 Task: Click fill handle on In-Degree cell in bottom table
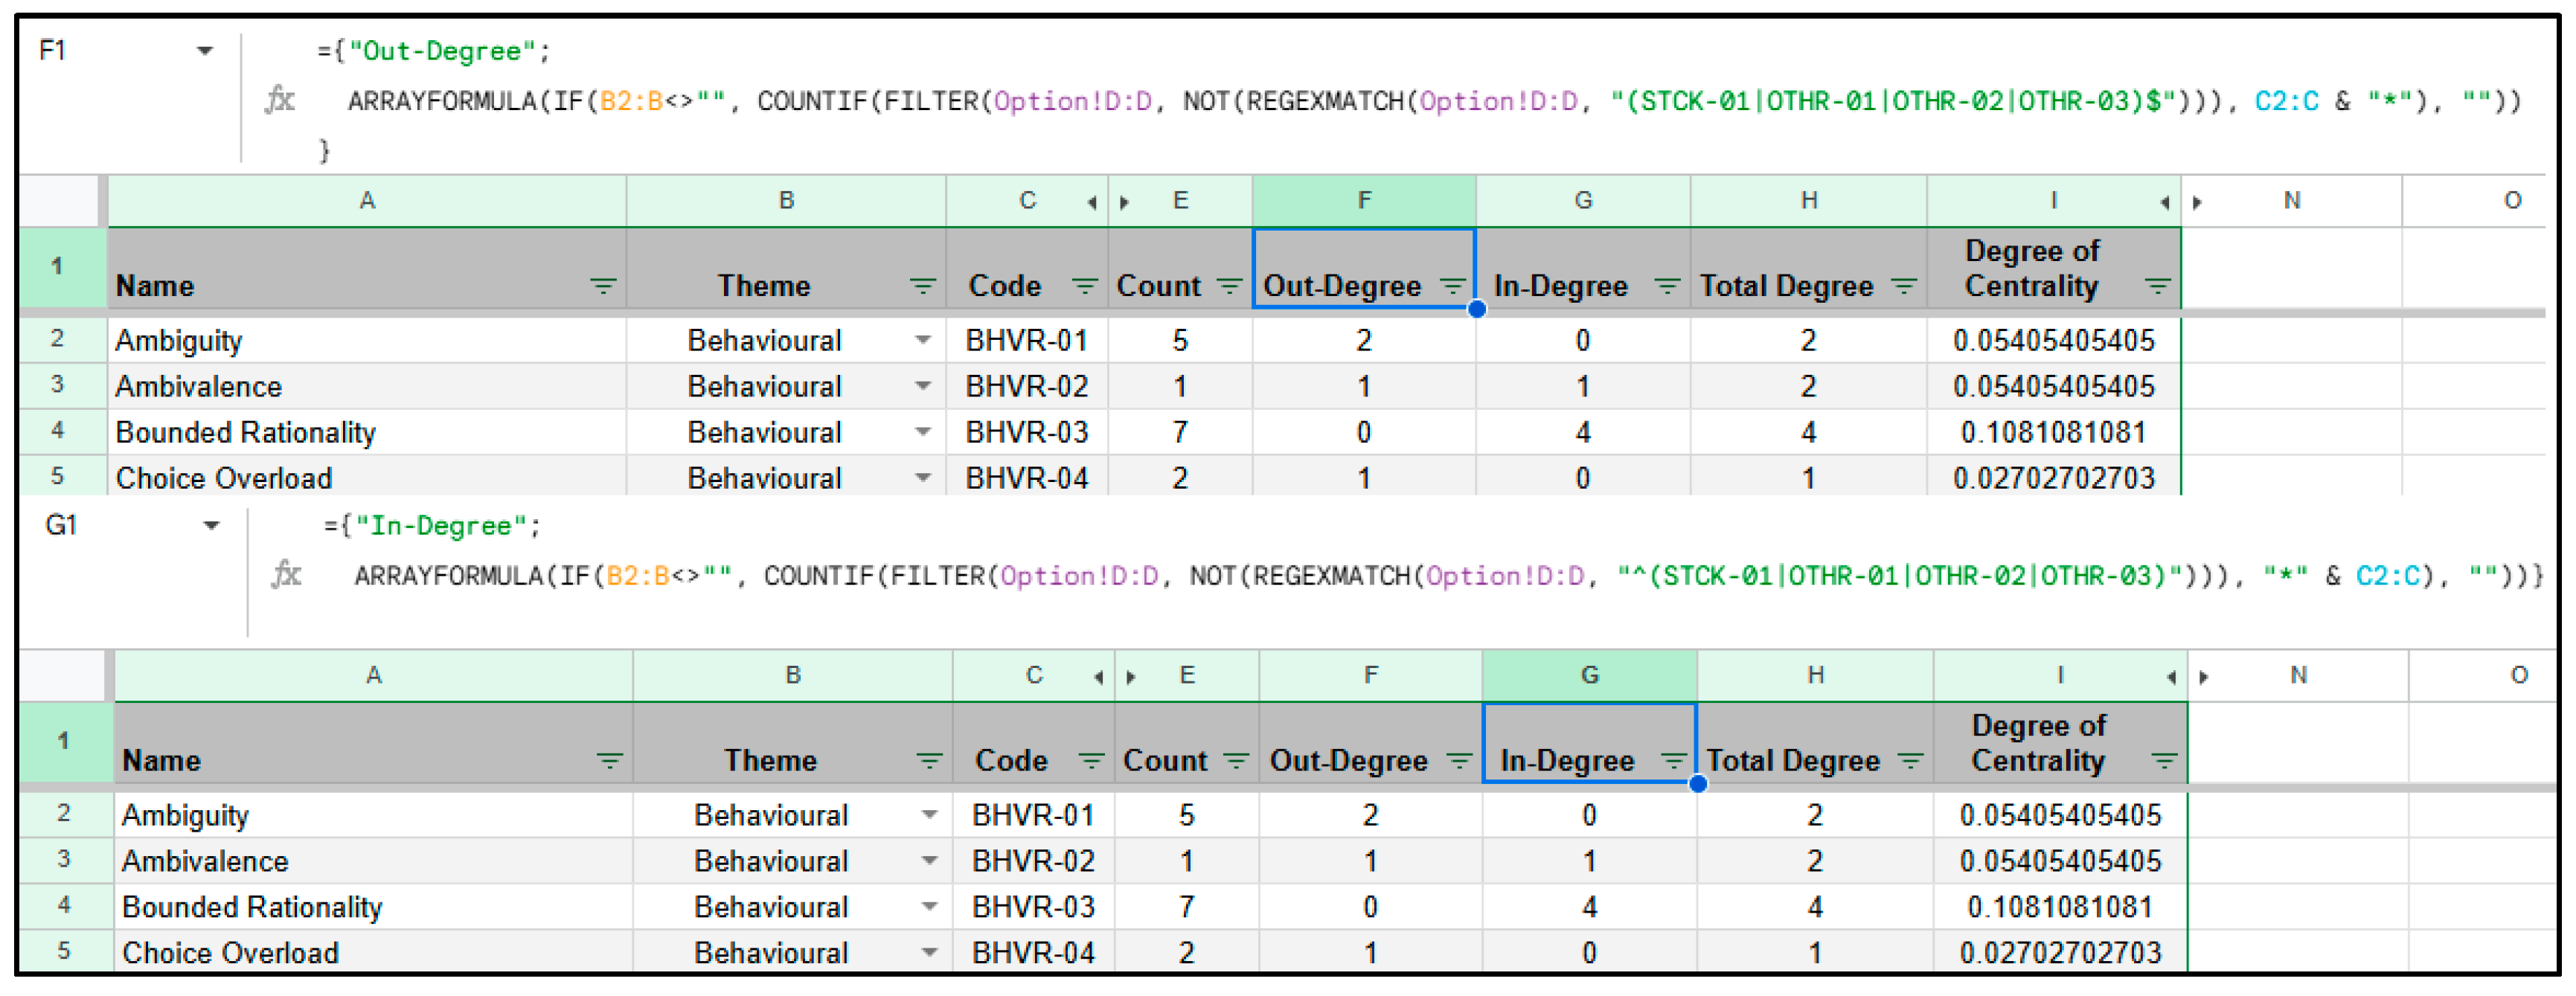(1698, 785)
